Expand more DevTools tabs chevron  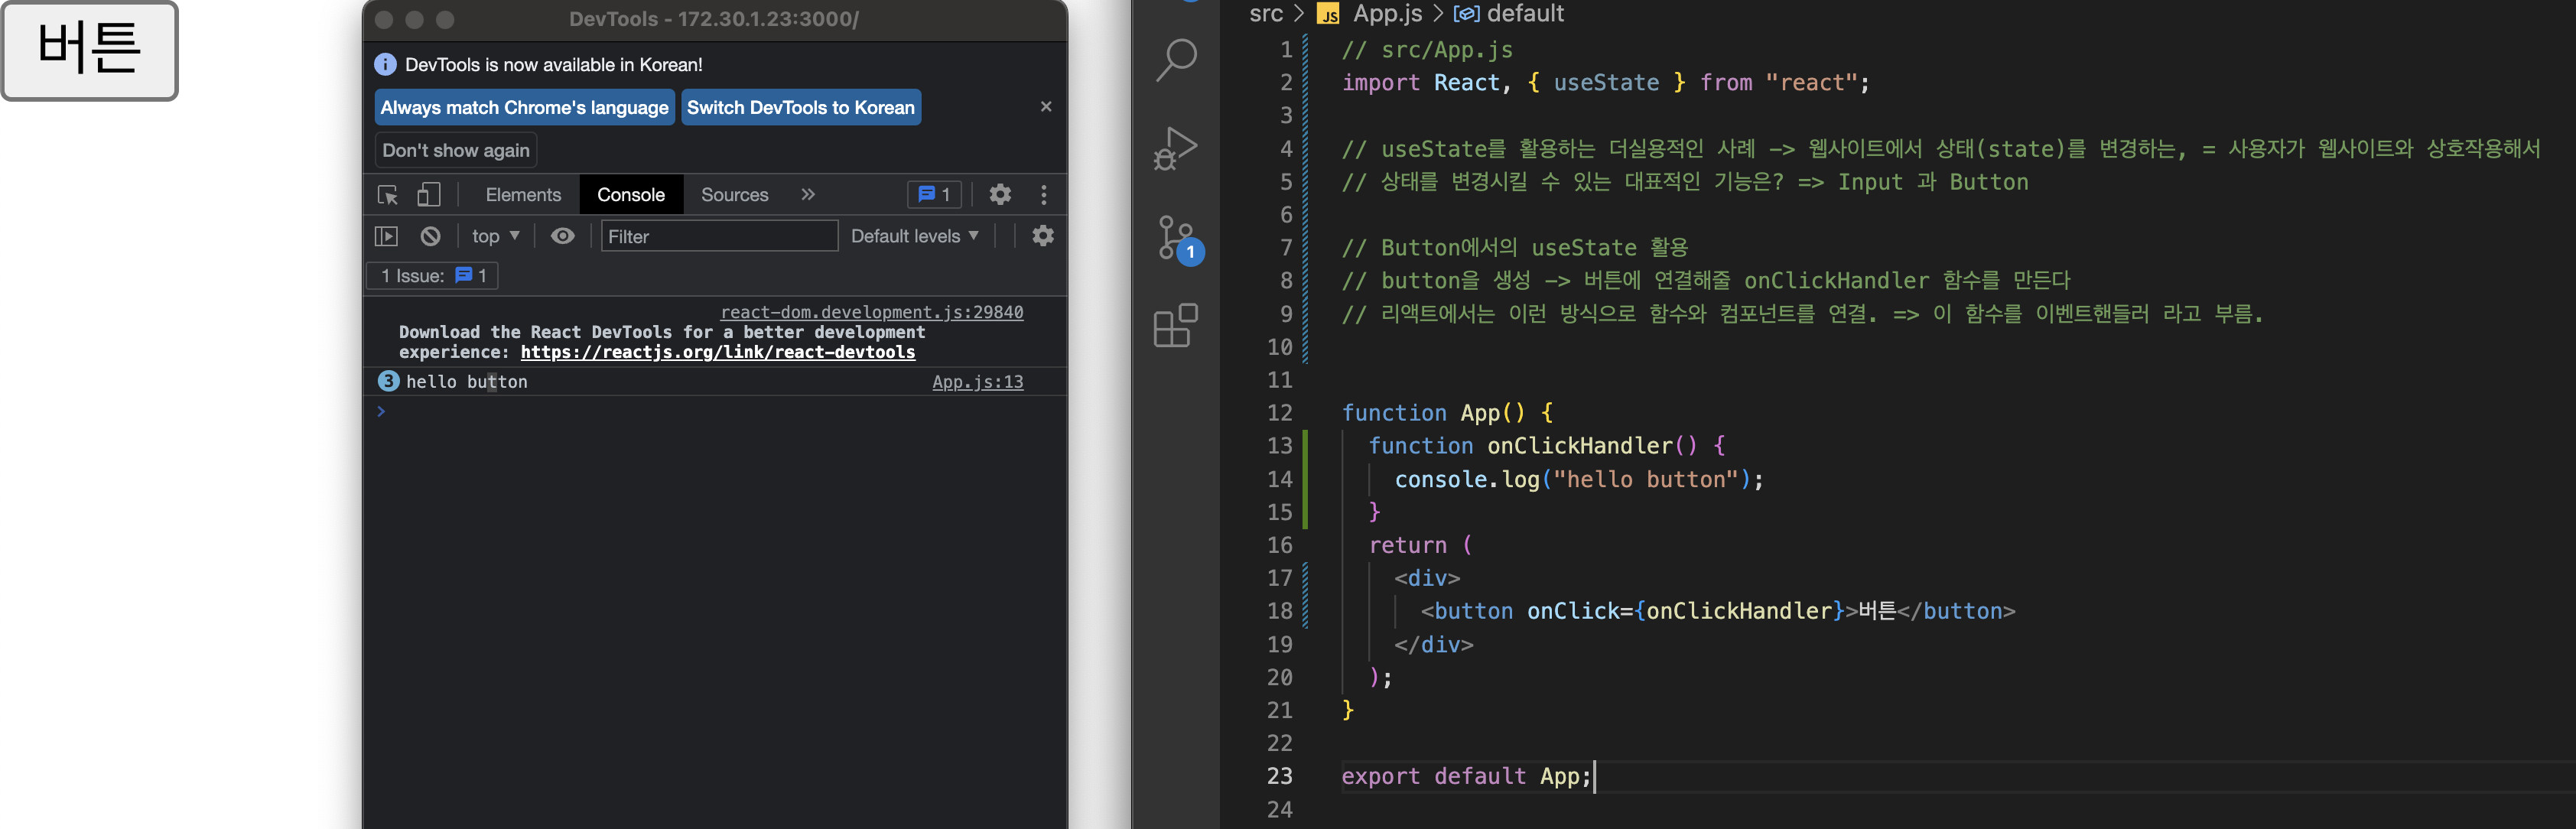pyautogui.click(x=808, y=195)
